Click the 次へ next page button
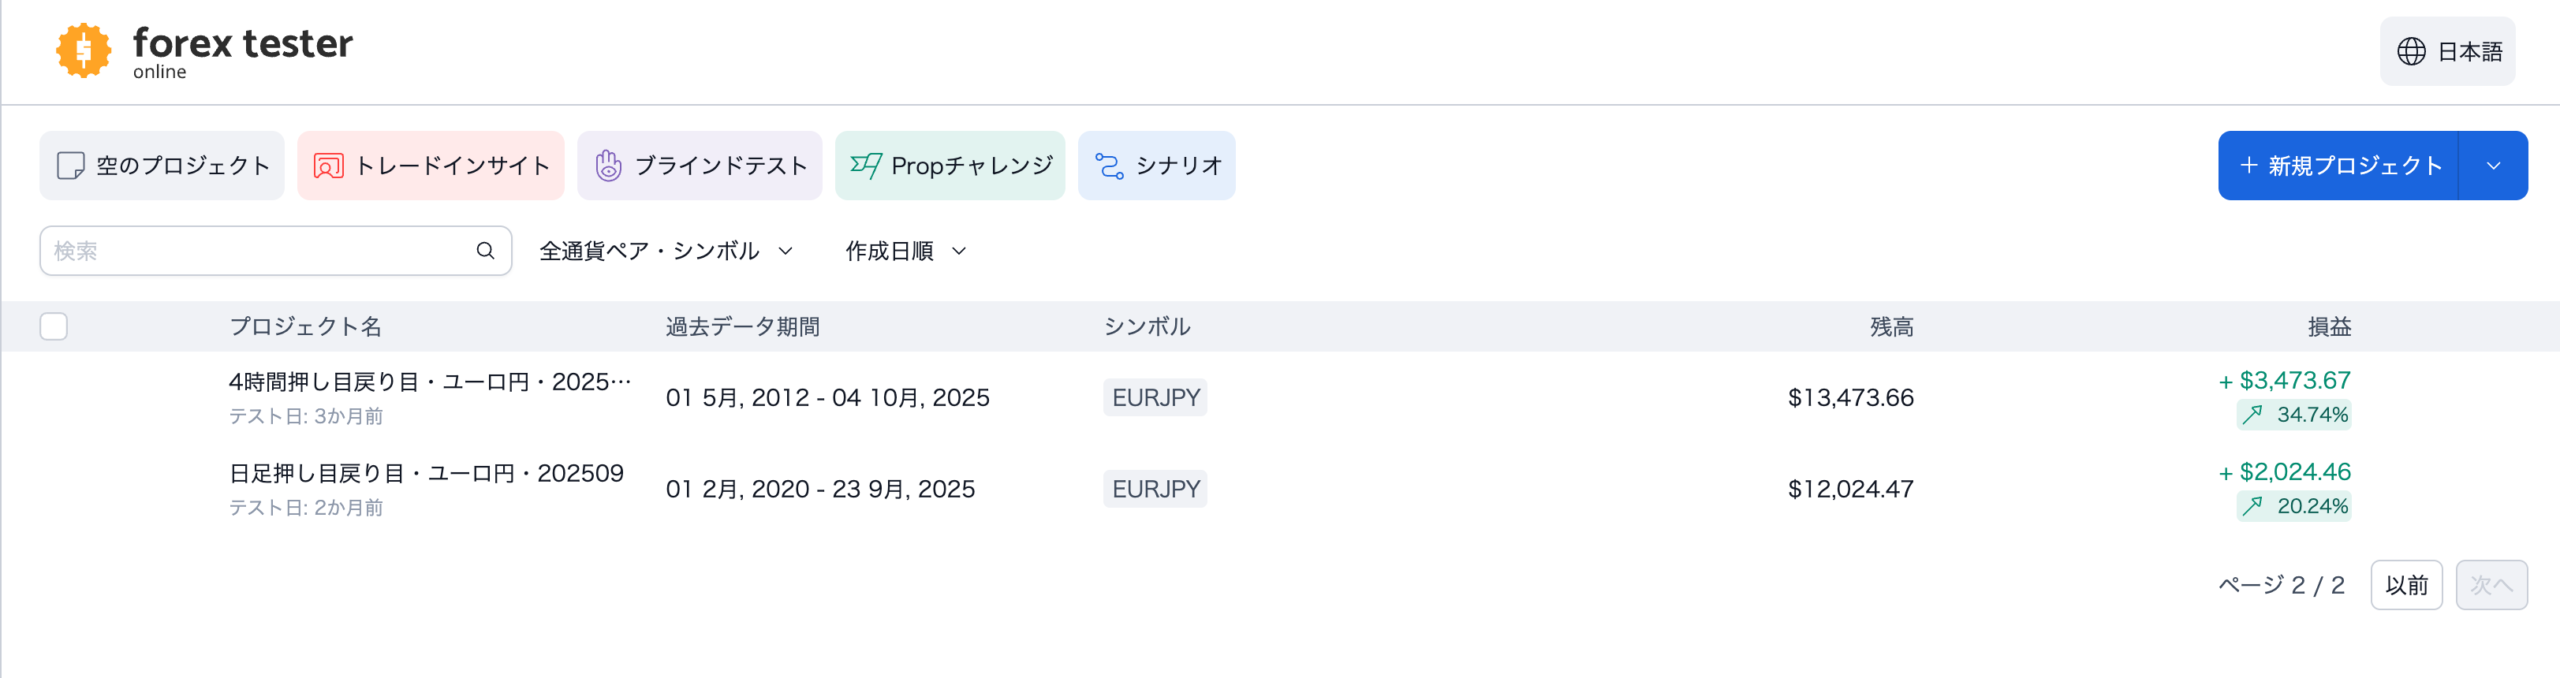The width and height of the screenshot is (2560, 678). tap(2491, 585)
